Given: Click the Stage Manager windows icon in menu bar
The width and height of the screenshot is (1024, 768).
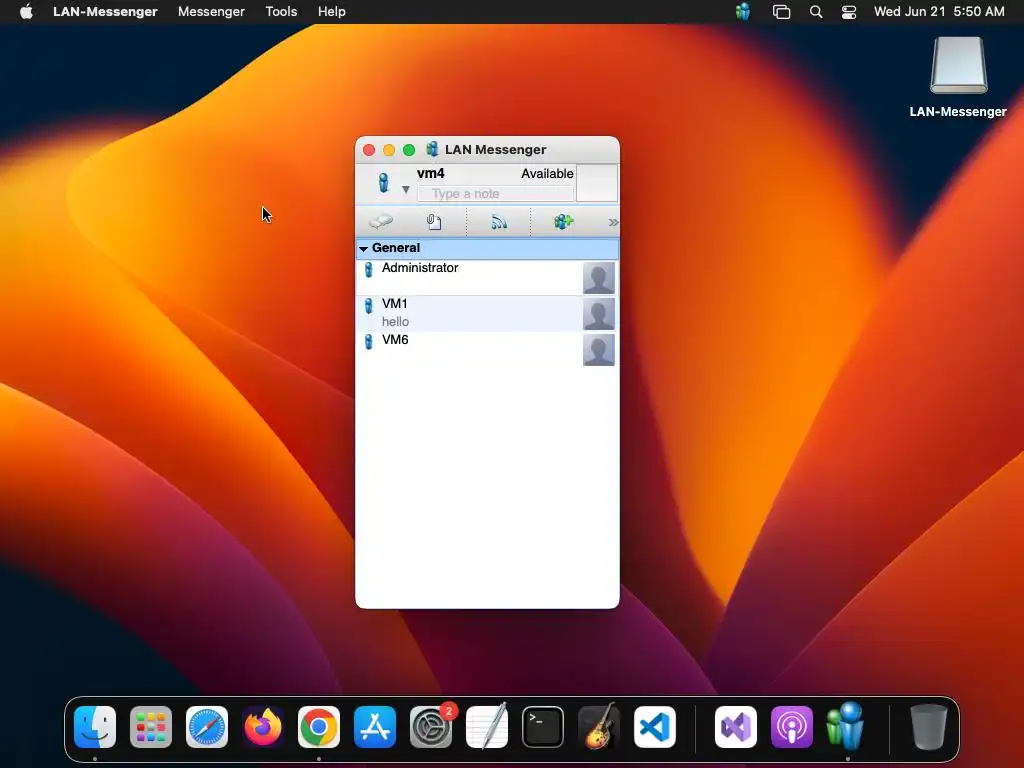Looking at the screenshot, I should click(x=781, y=12).
